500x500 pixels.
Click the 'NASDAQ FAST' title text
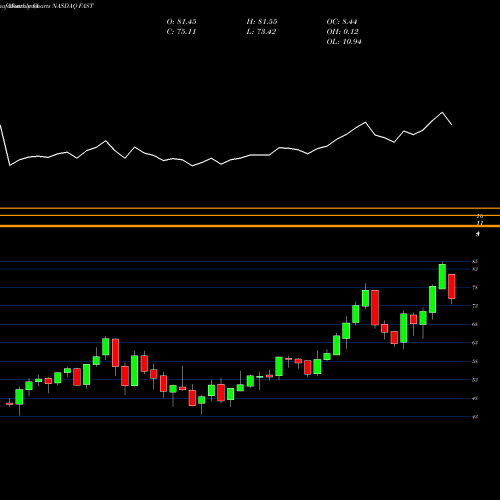click(73, 6)
